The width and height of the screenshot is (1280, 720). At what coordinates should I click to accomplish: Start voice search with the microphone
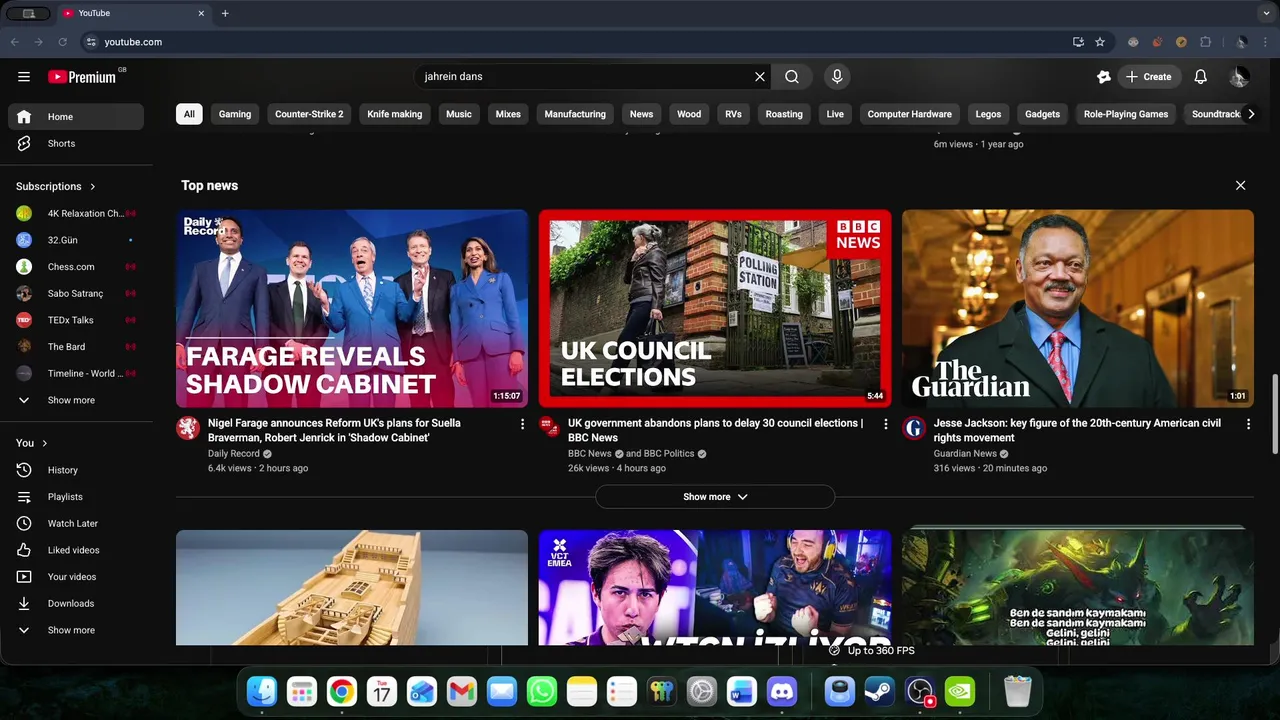[838, 77]
